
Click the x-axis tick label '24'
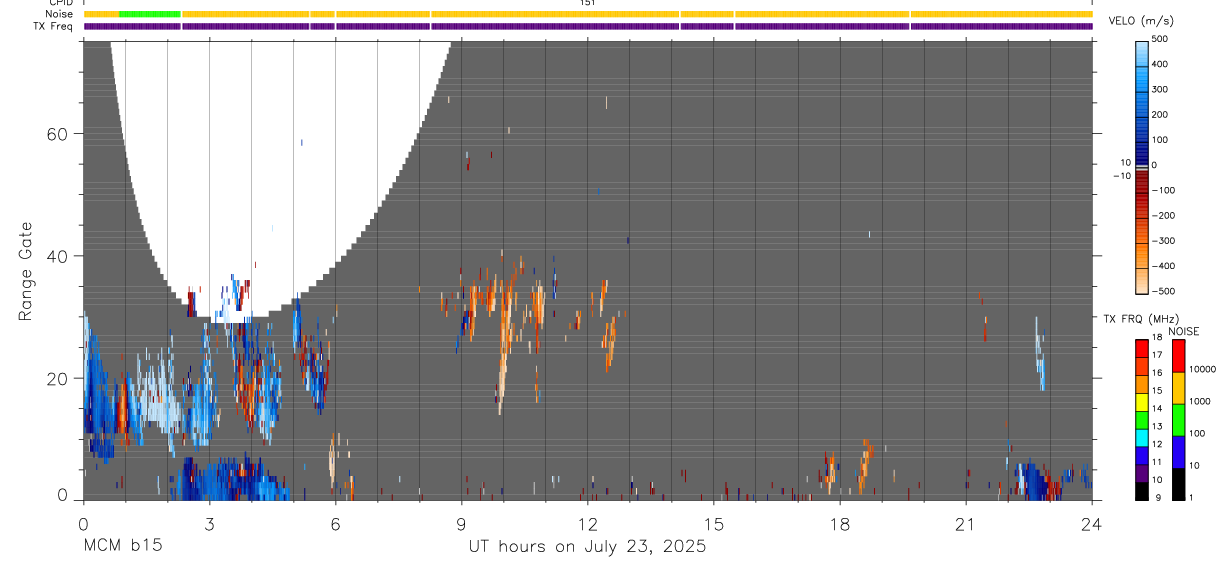click(1091, 525)
